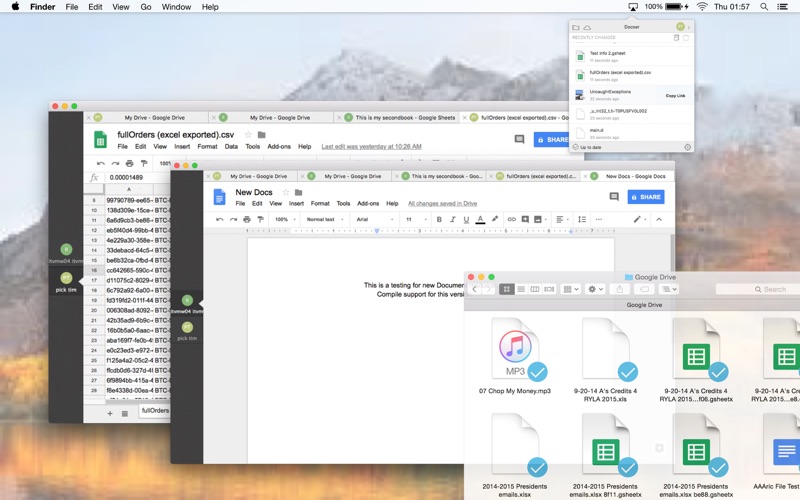Open Test info 2.gsheet in recent list
This screenshot has width=800, height=500.
click(632, 56)
